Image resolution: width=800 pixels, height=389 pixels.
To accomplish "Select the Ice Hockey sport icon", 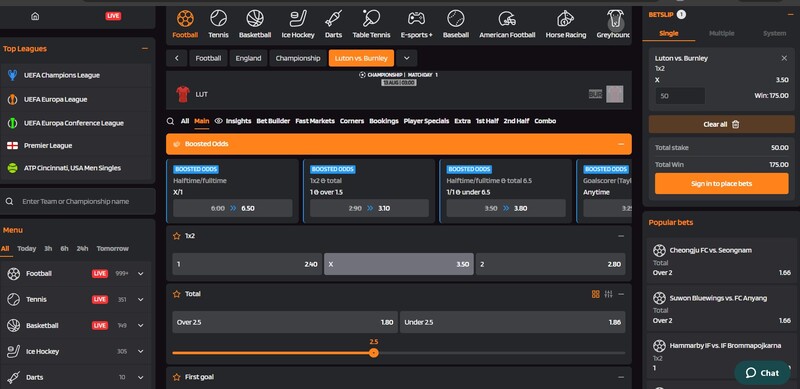I will [x=298, y=18].
